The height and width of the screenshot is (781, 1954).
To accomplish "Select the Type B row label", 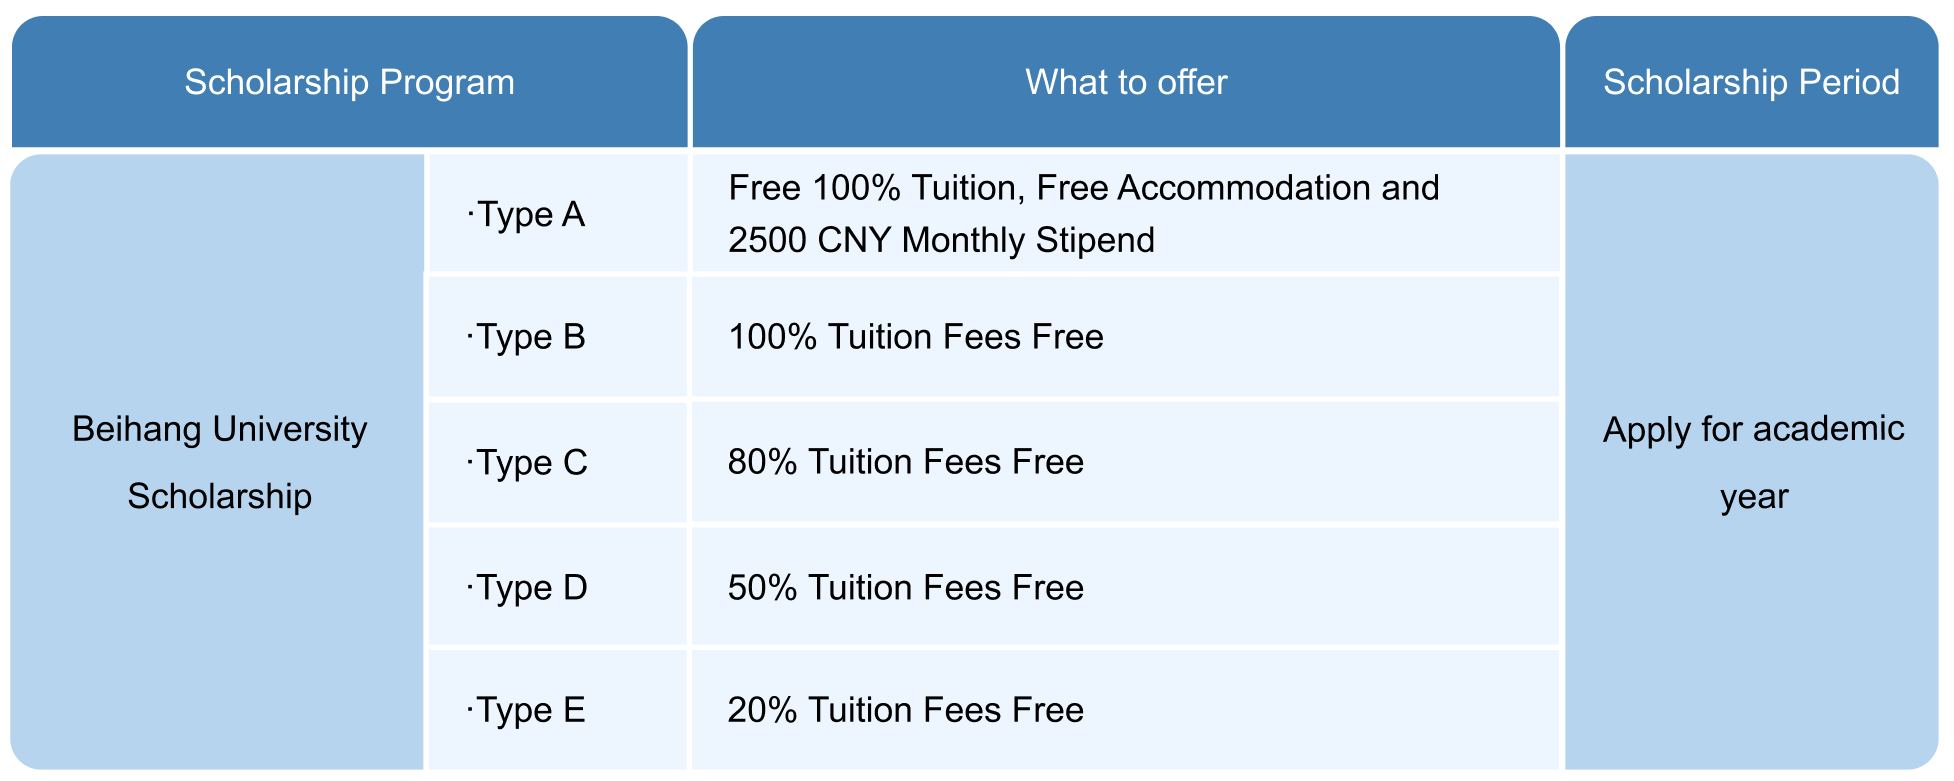I will click(x=527, y=337).
